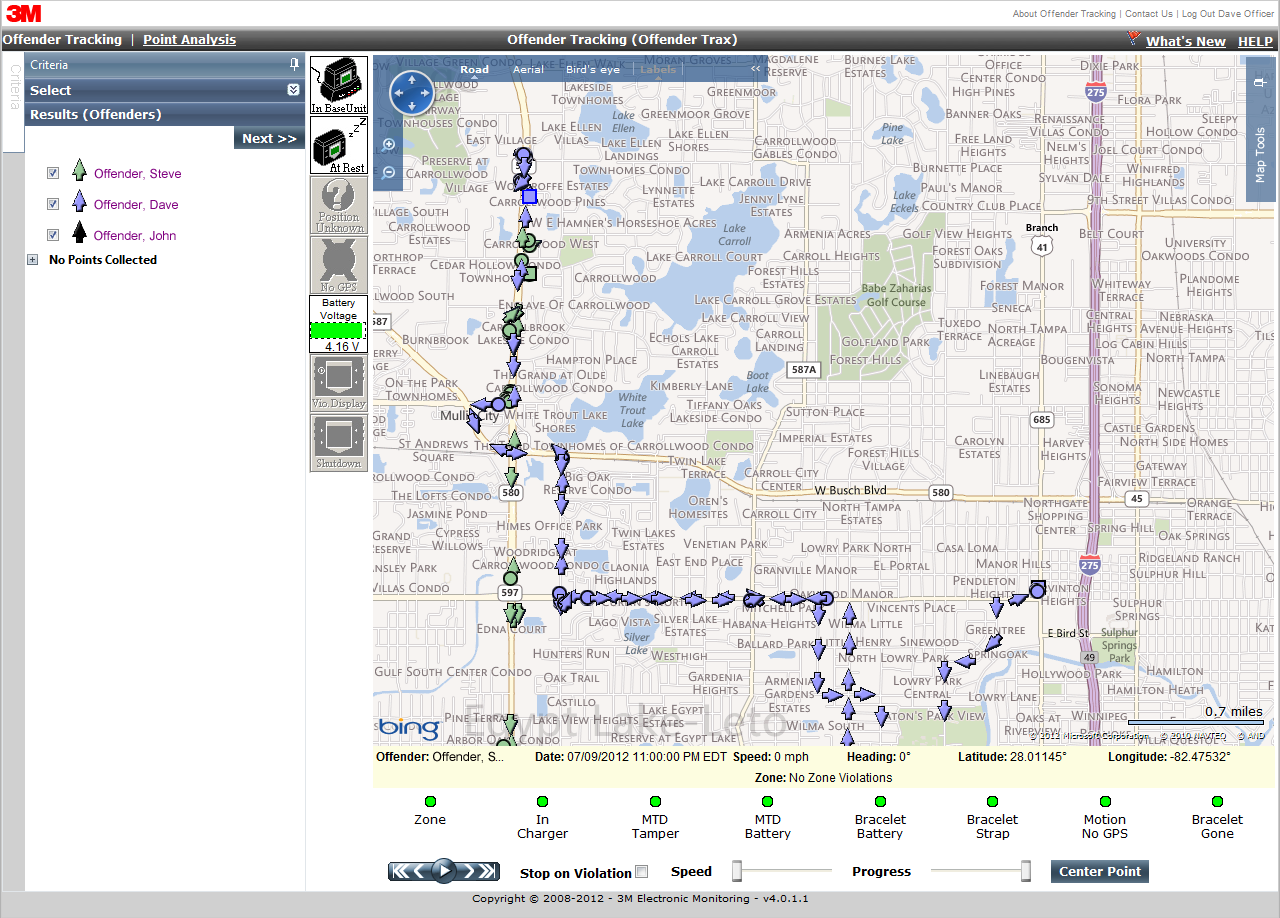This screenshot has width=1280, height=918.
Task: Zoom out on the map
Action: [389, 172]
